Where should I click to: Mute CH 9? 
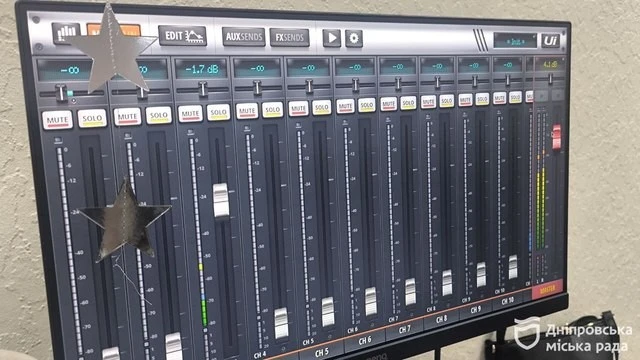tap(465, 100)
